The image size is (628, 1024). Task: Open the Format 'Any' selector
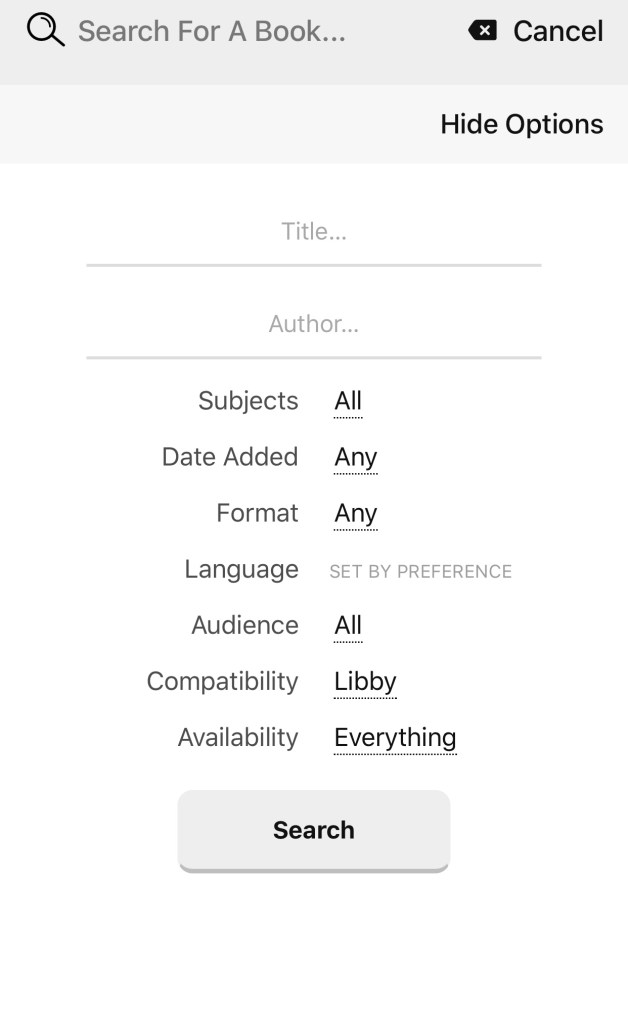(355, 513)
